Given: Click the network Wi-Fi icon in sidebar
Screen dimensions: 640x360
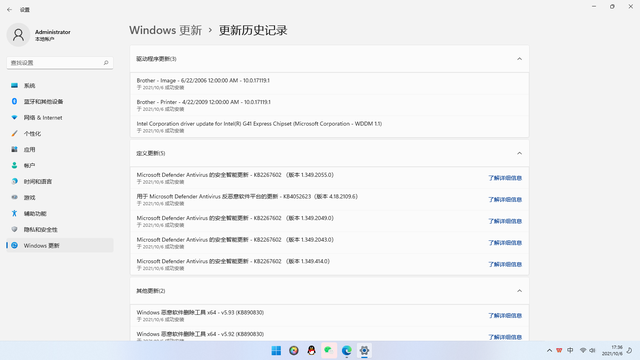Looking at the screenshot, I should (14, 118).
